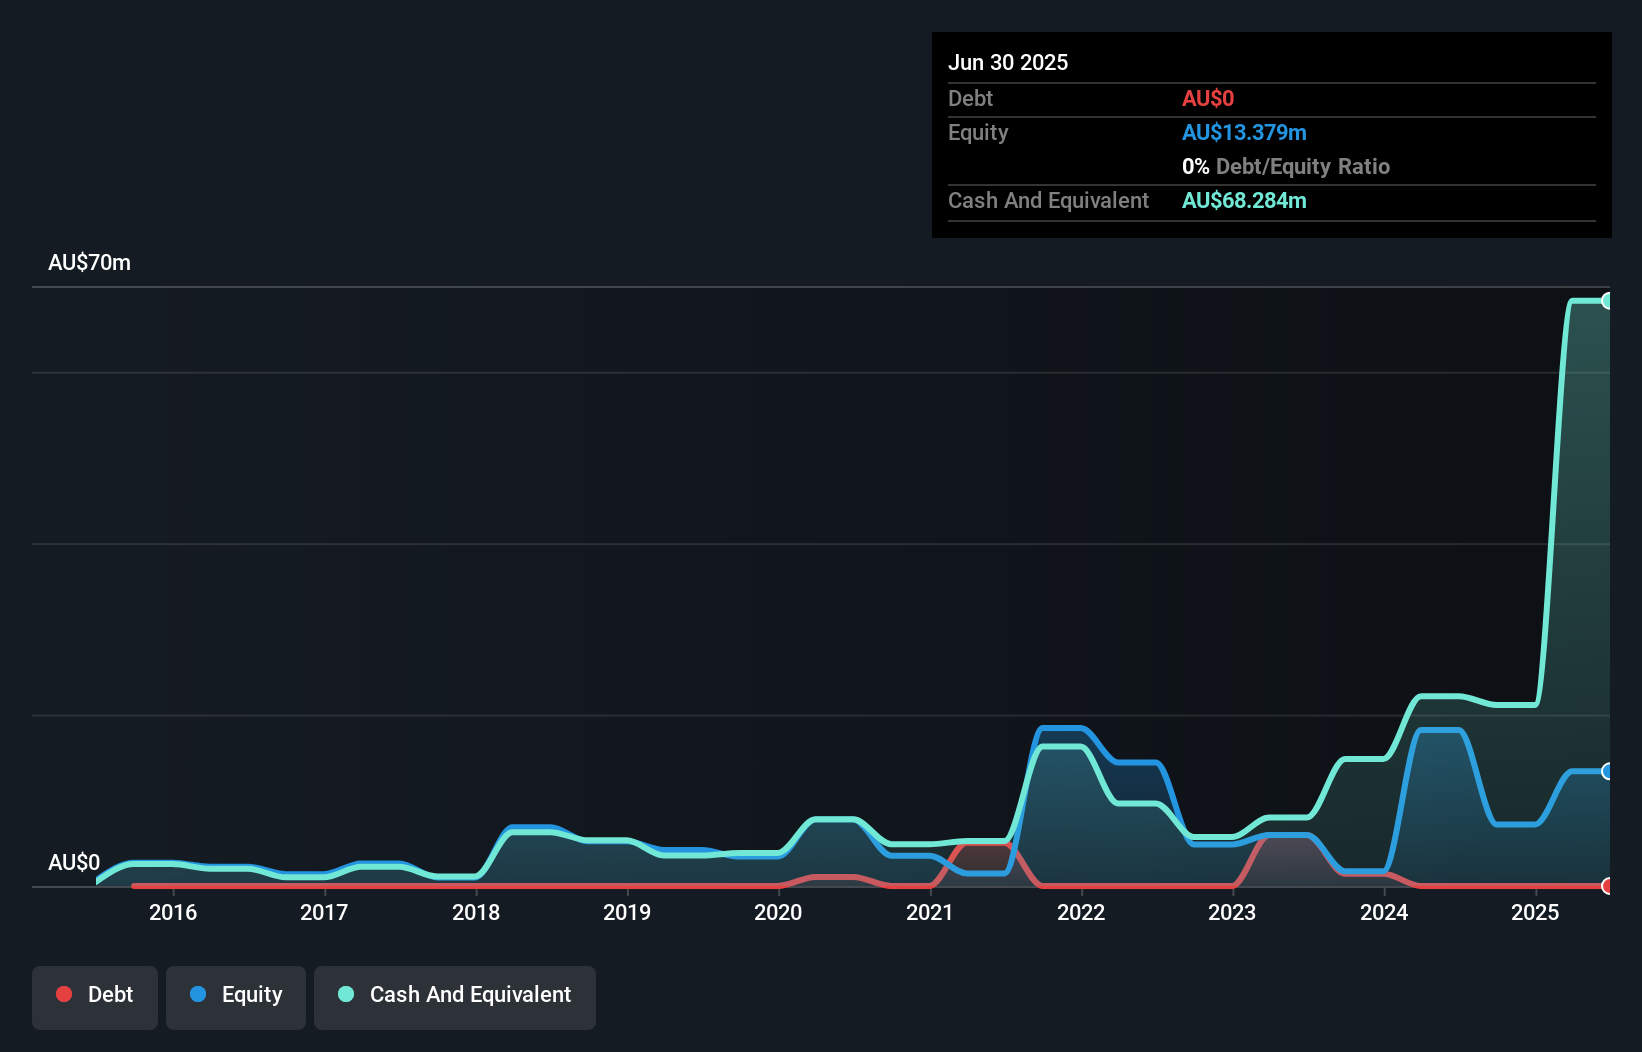Click the AU$70m y-axis label
1642x1052 pixels.
pyautogui.click(x=89, y=263)
